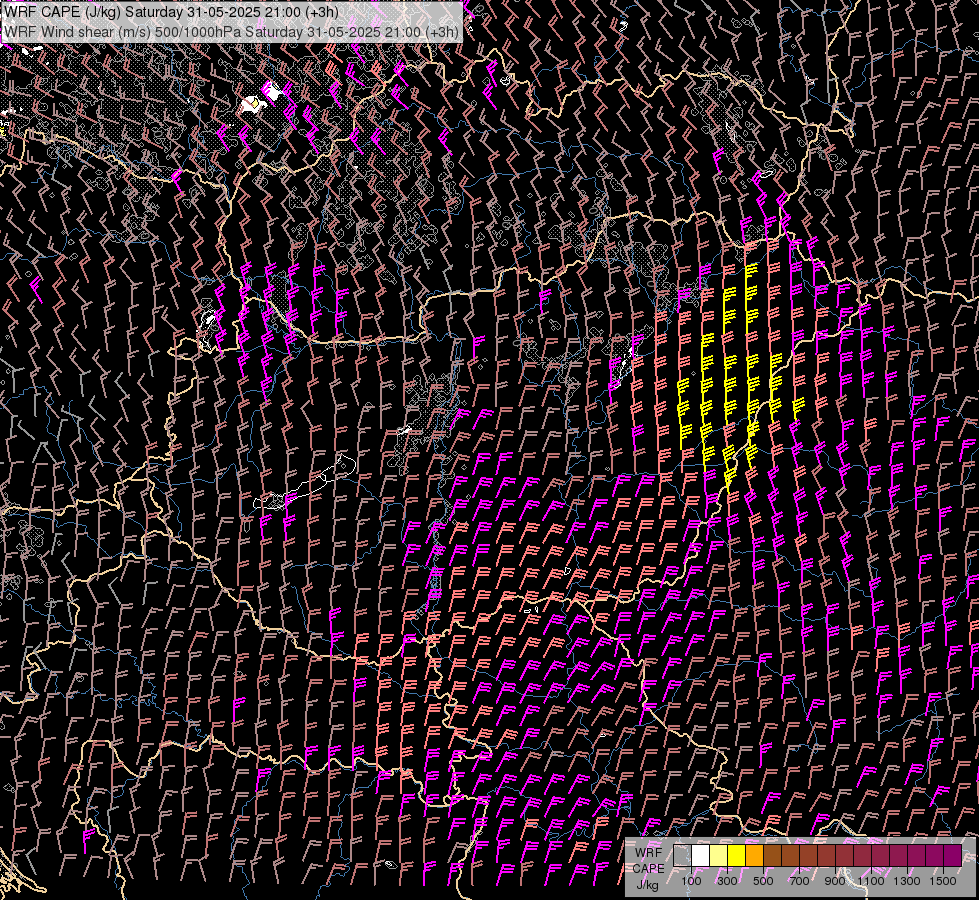Click the 1300 legend value
This screenshot has width=979, height=900.
click(907, 881)
